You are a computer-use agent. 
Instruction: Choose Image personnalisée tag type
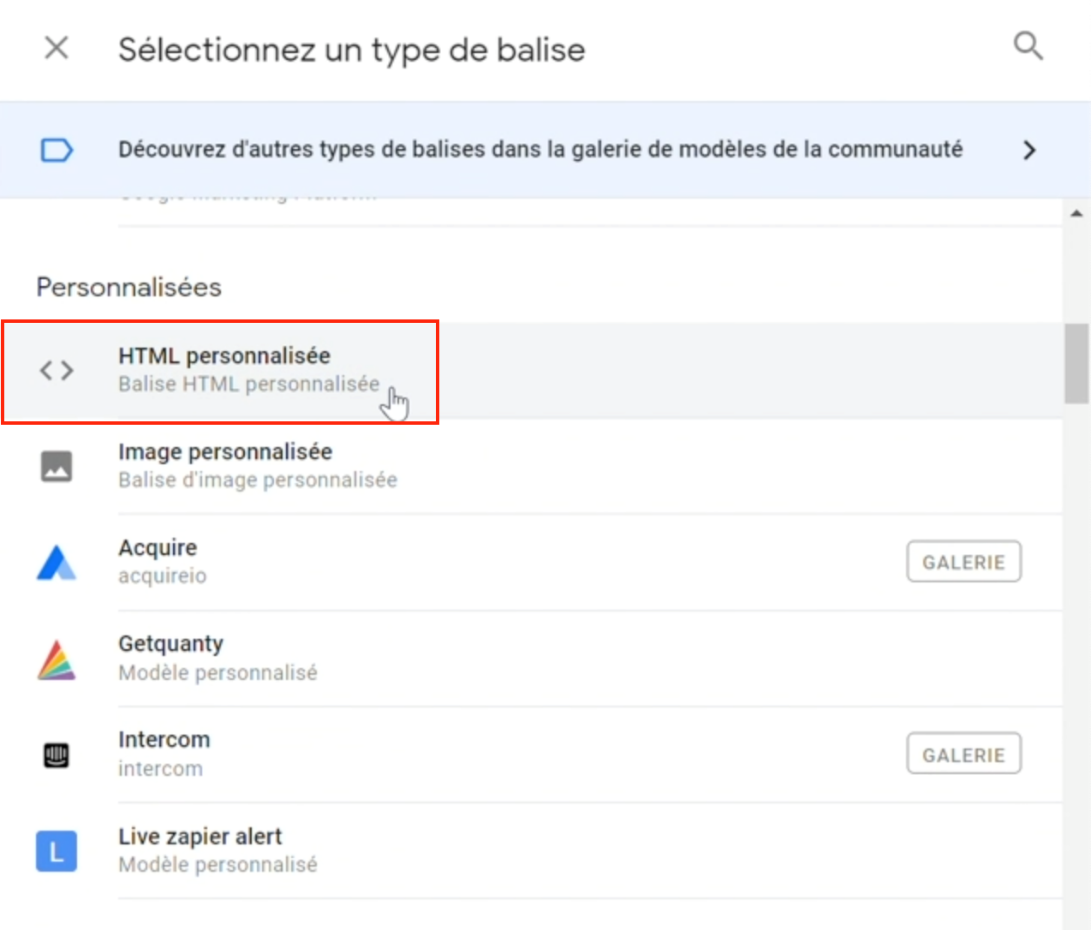(532, 466)
